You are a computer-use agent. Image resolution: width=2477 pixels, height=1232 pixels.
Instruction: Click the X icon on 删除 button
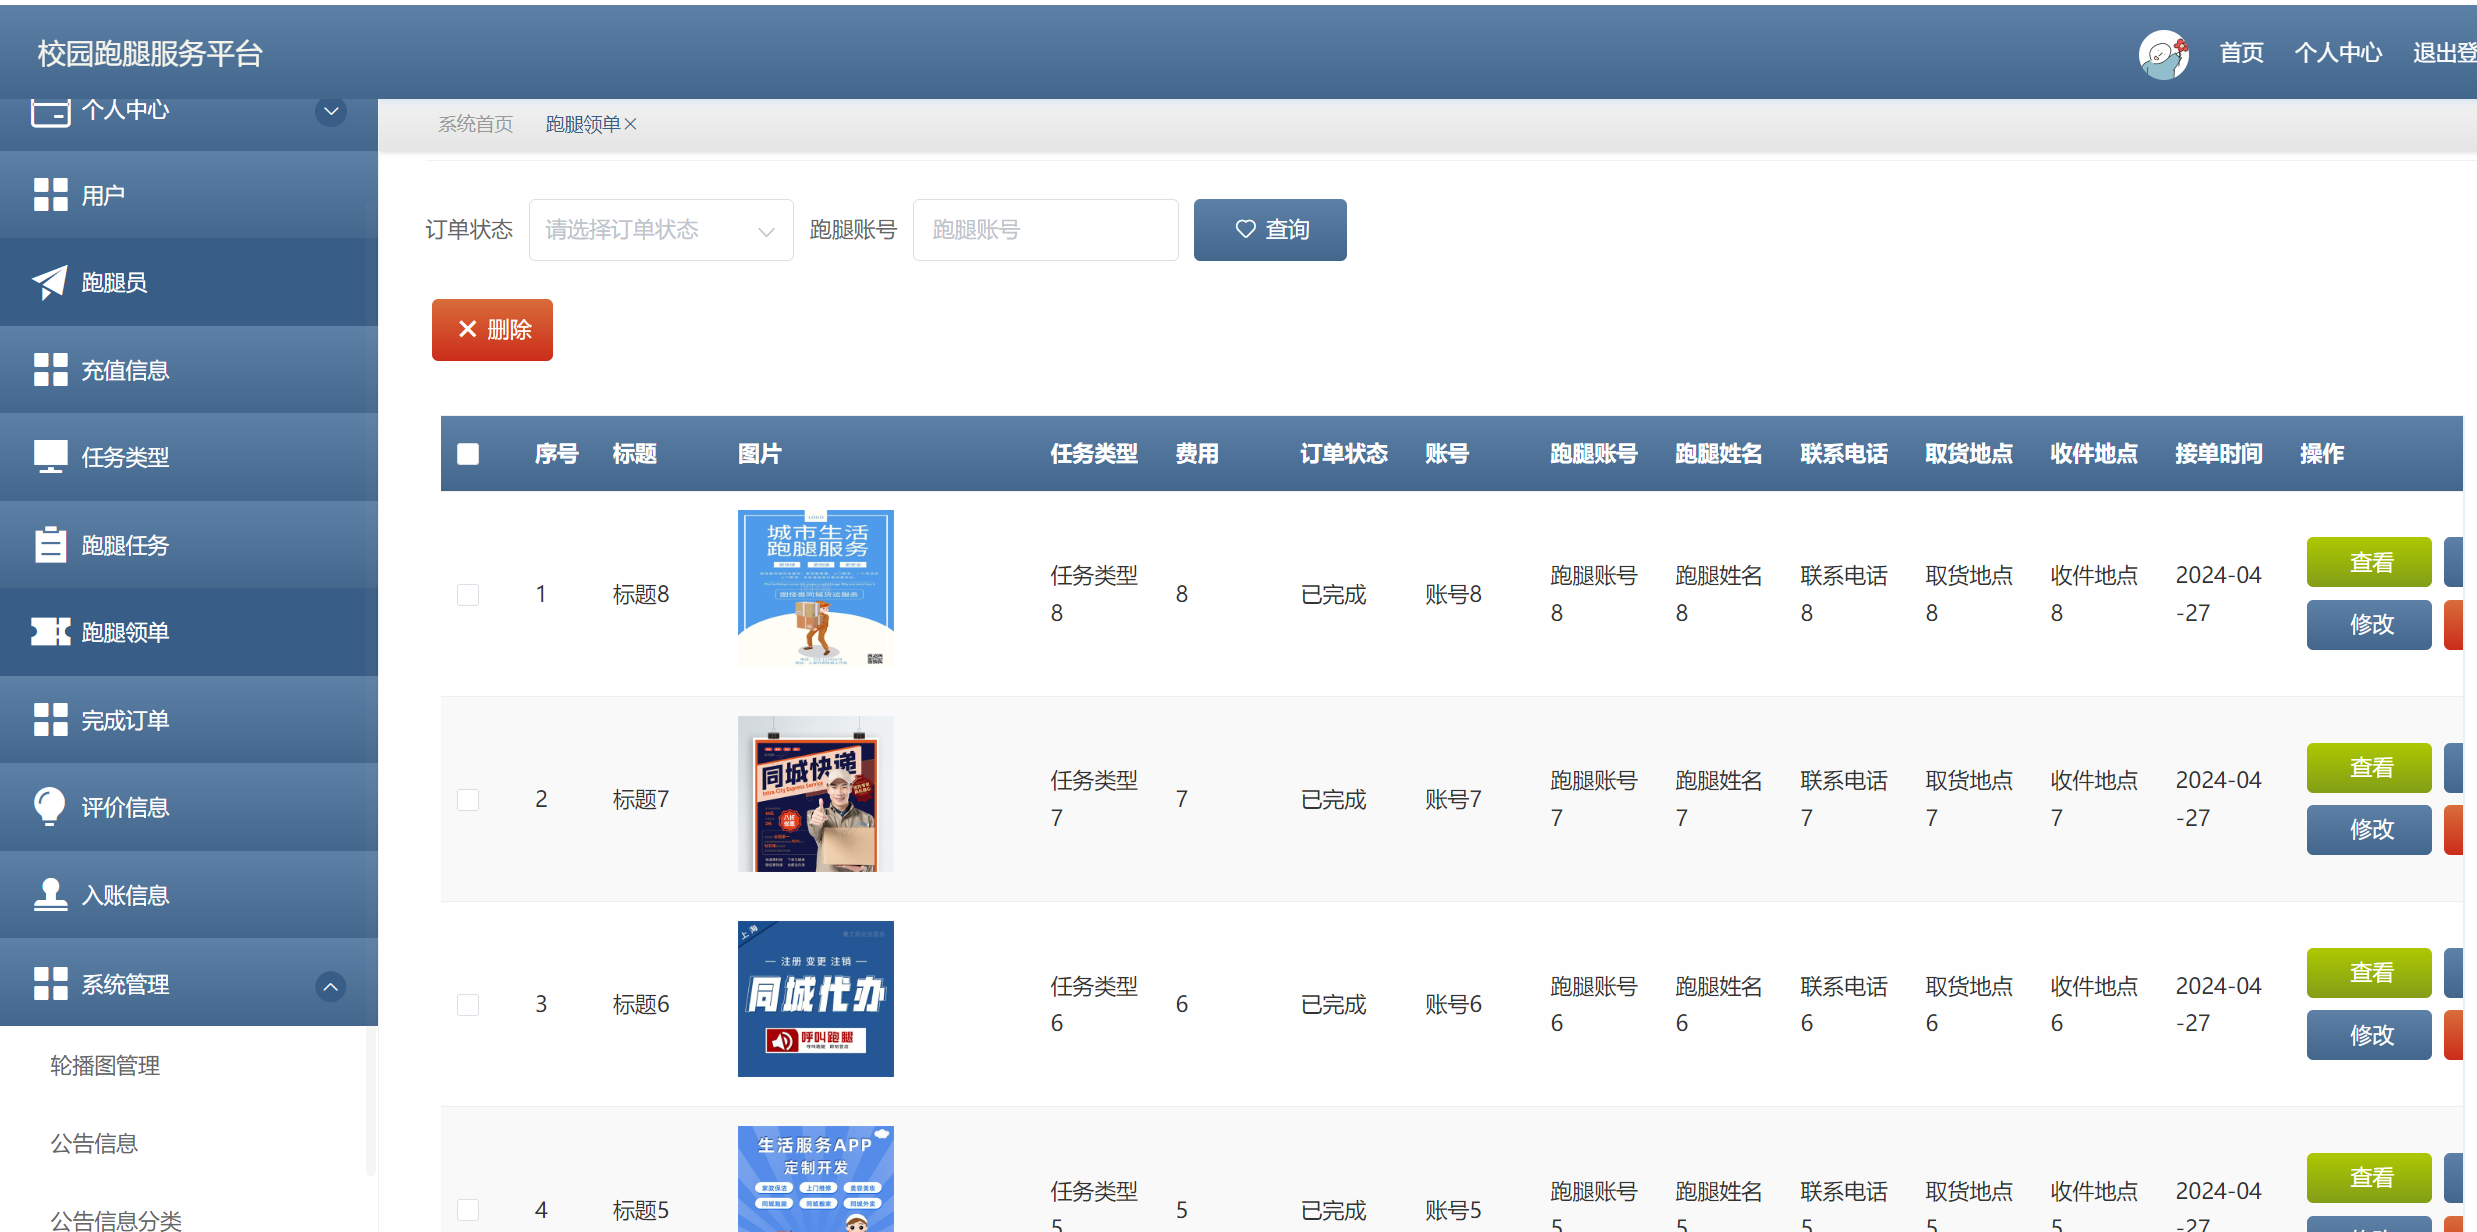click(467, 329)
